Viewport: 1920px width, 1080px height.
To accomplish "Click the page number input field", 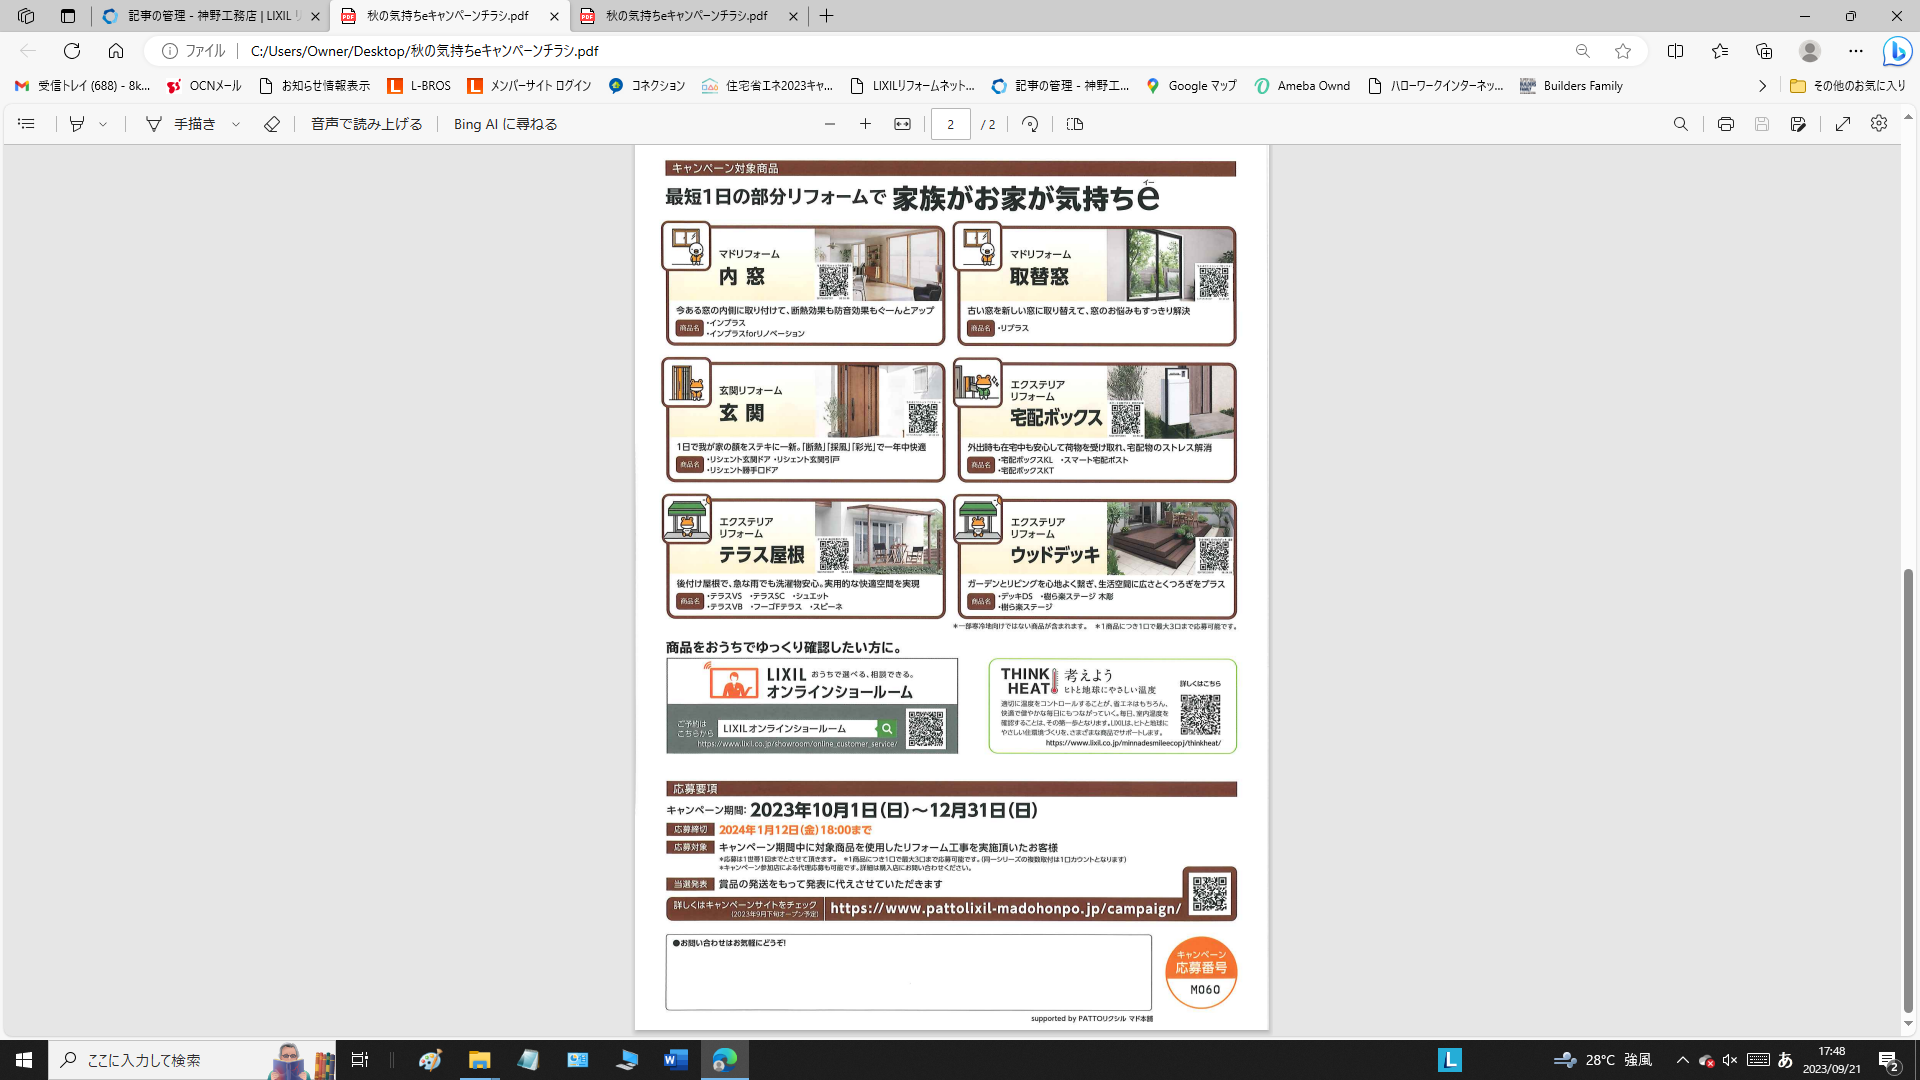I will click(950, 124).
